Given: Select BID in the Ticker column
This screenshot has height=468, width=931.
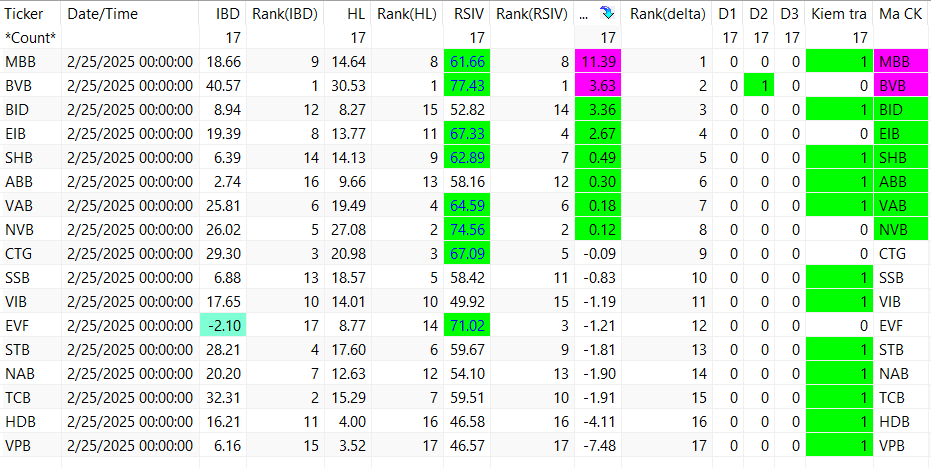Looking at the screenshot, I should tap(17, 110).
